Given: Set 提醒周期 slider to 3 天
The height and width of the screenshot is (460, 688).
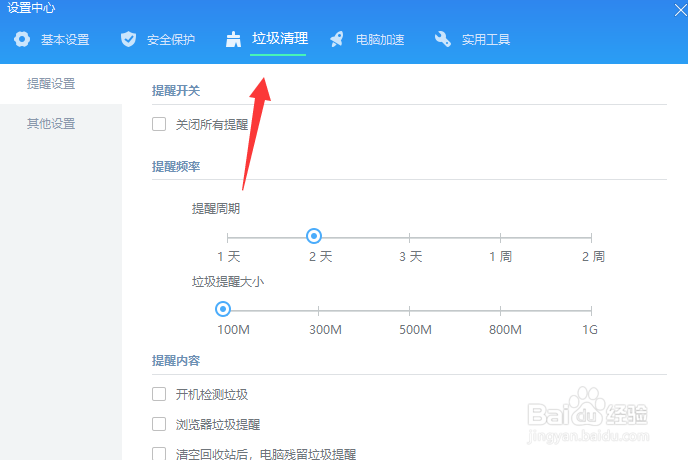Looking at the screenshot, I should pos(409,238).
